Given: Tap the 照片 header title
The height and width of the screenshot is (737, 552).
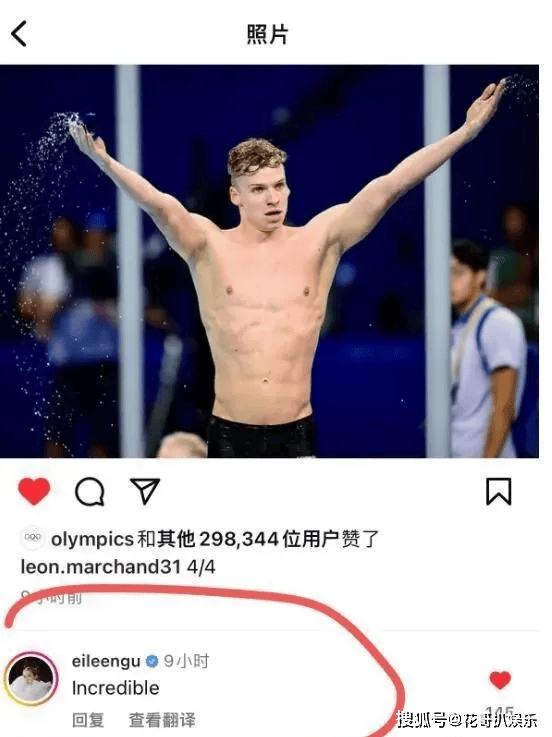Looking at the screenshot, I should coord(268,34).
